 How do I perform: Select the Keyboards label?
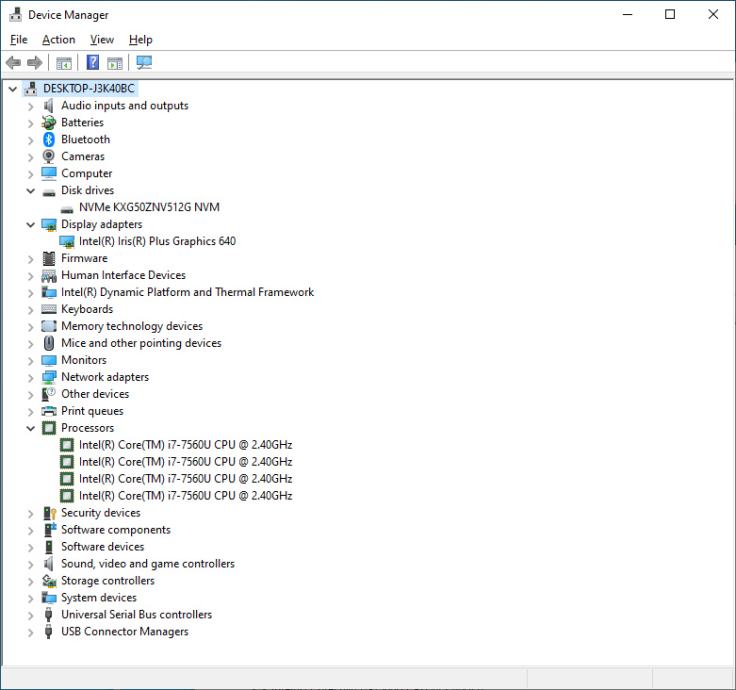pos(87,309)
